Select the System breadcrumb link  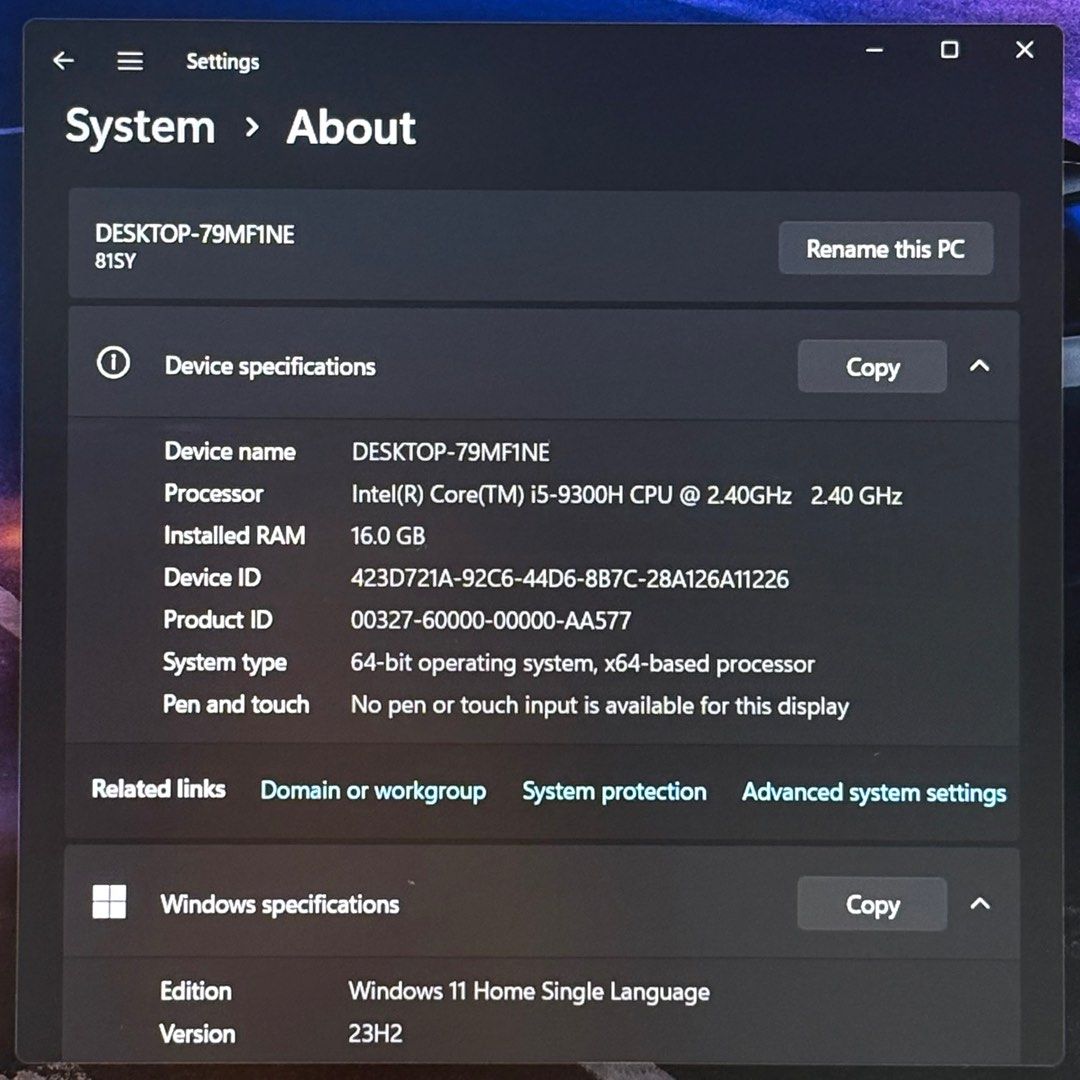[140, 127]
